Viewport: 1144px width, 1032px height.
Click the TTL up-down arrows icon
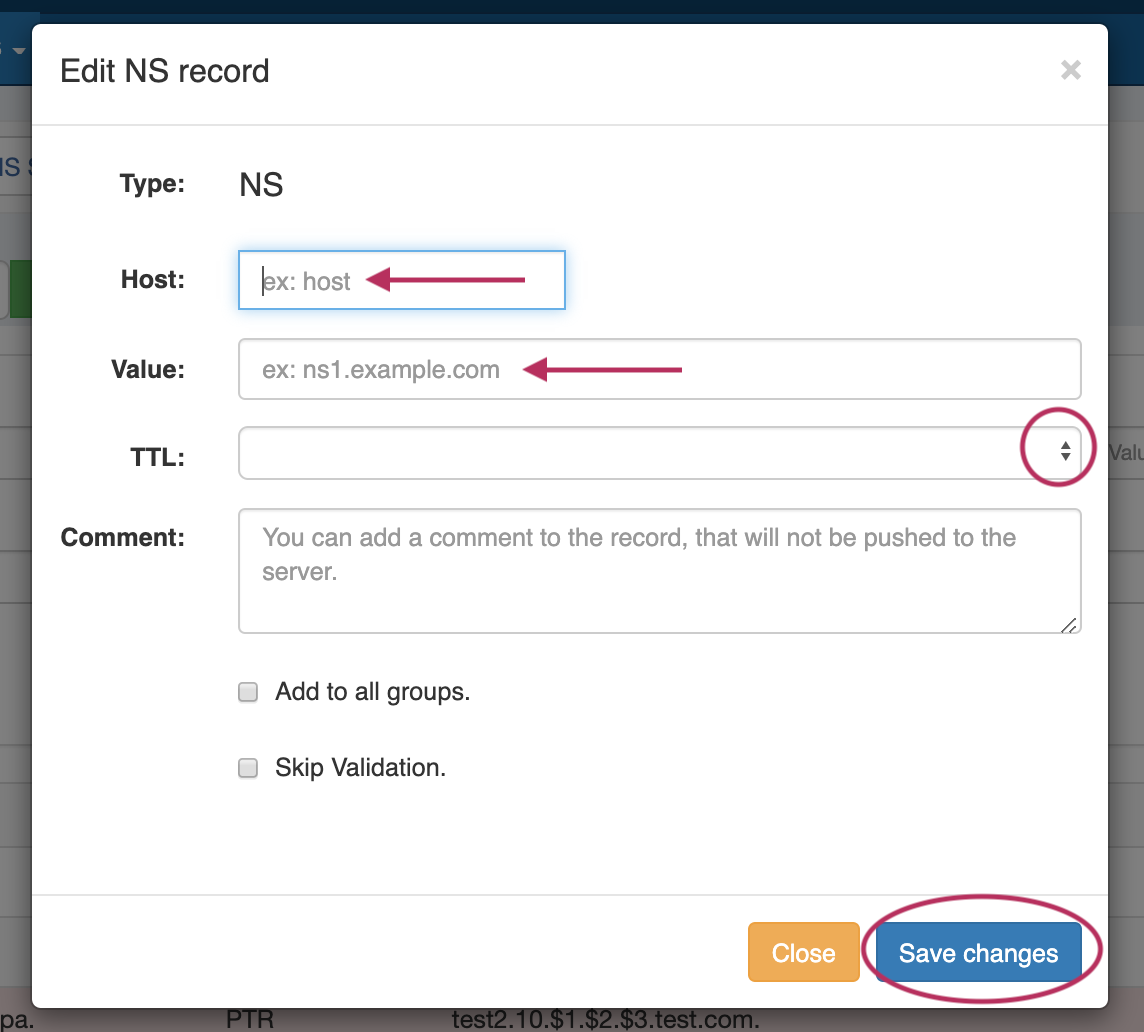click(1065, 452)
